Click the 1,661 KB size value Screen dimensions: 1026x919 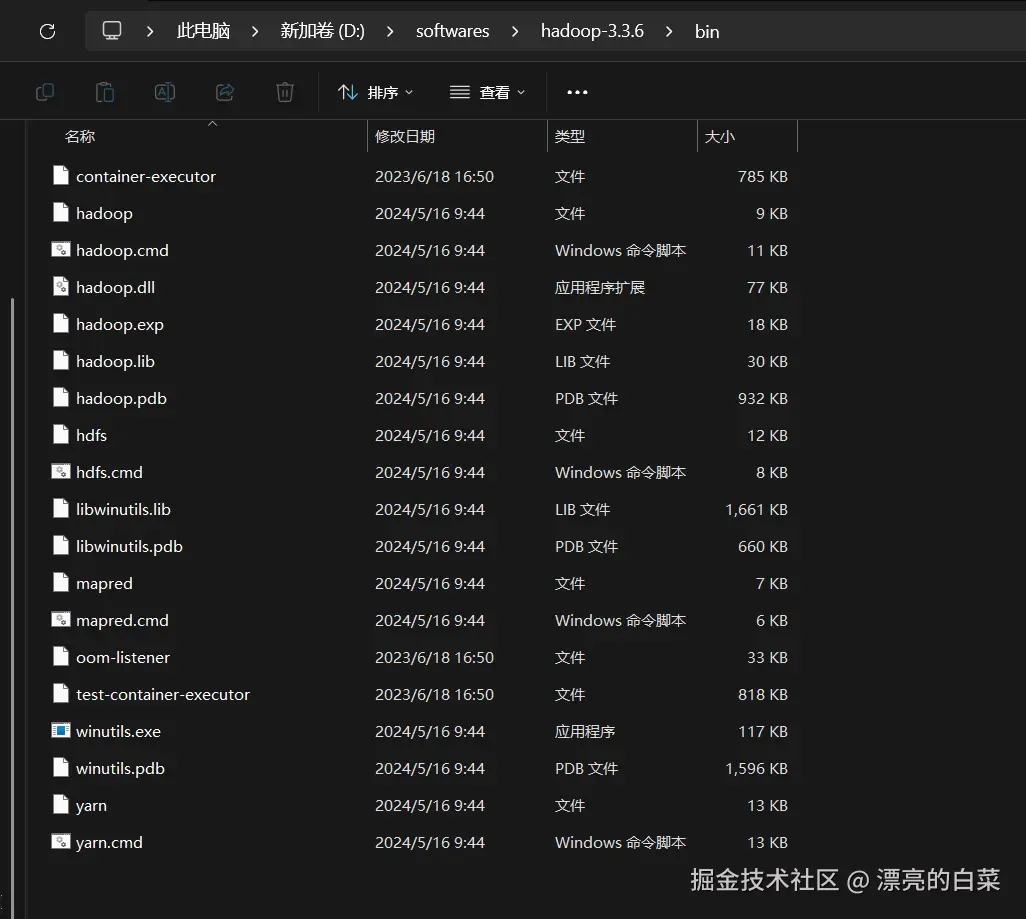[756, 509]
